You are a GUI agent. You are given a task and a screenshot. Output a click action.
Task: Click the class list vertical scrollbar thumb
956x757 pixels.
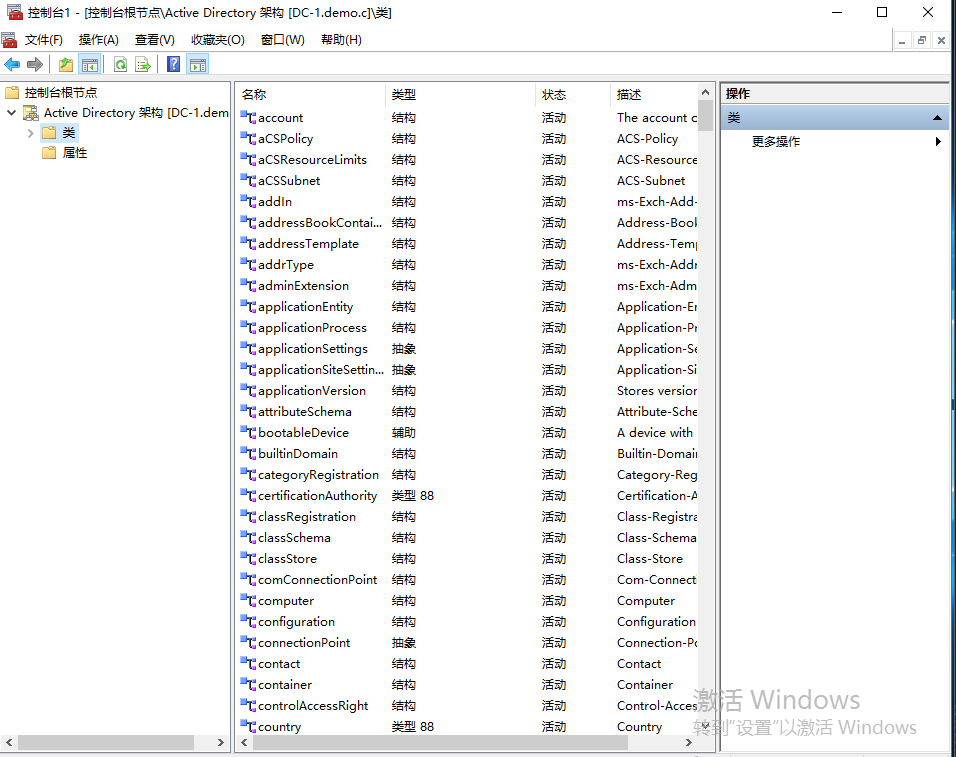(x=705, y=116)
